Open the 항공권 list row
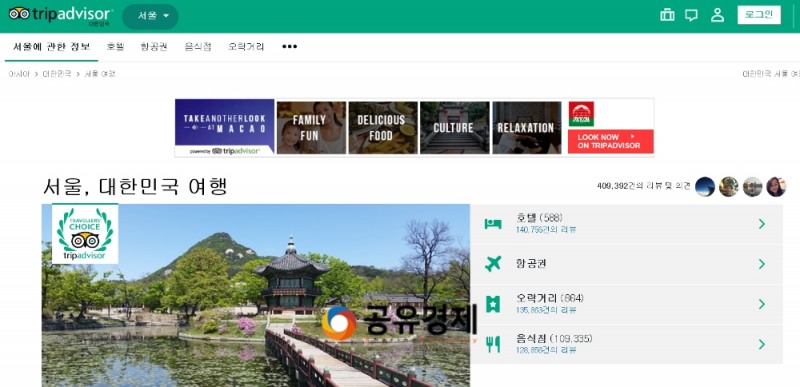The width and height of the screenshot is (800, 387). coord(626,264)
